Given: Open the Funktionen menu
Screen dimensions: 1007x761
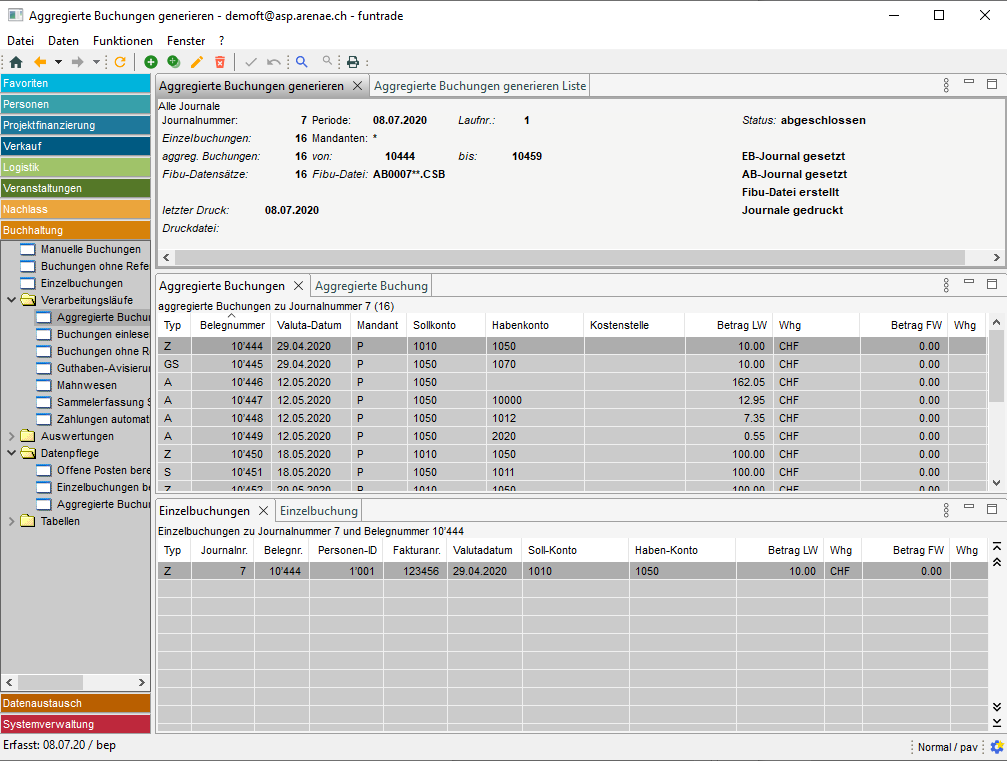Looking at the screenshot, I should (123, 41).
